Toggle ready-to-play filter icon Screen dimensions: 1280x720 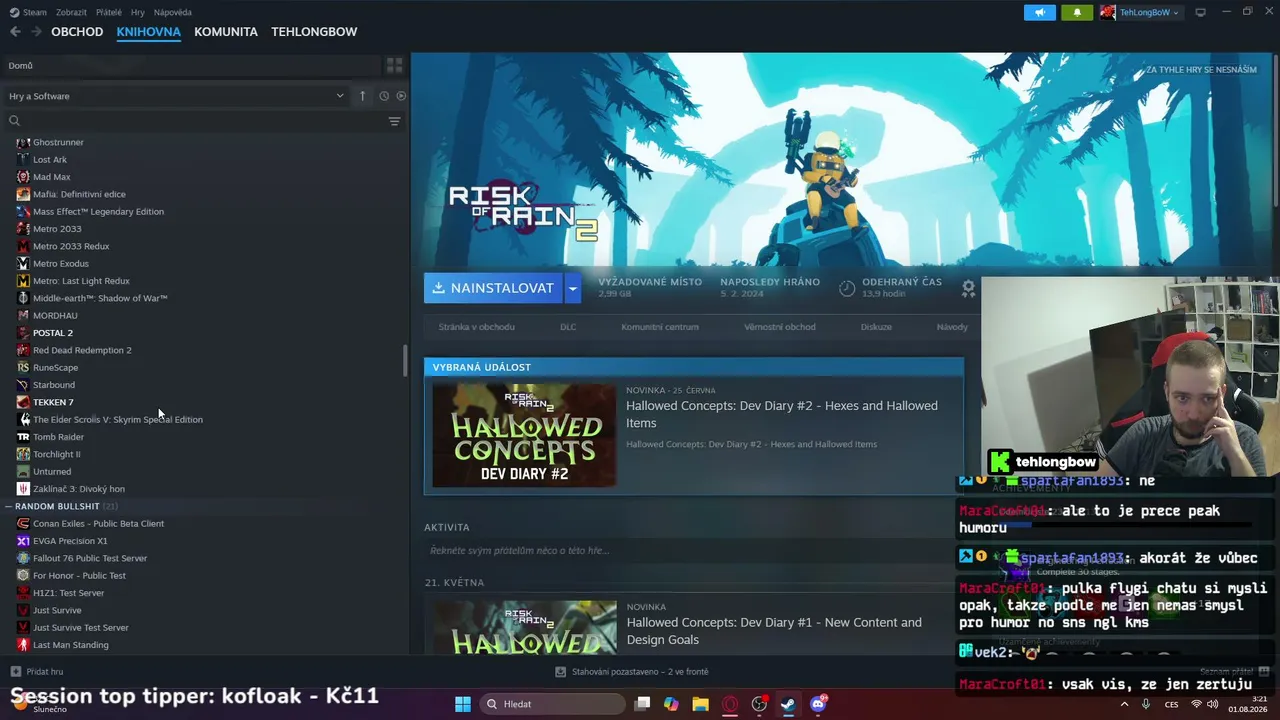401,96
